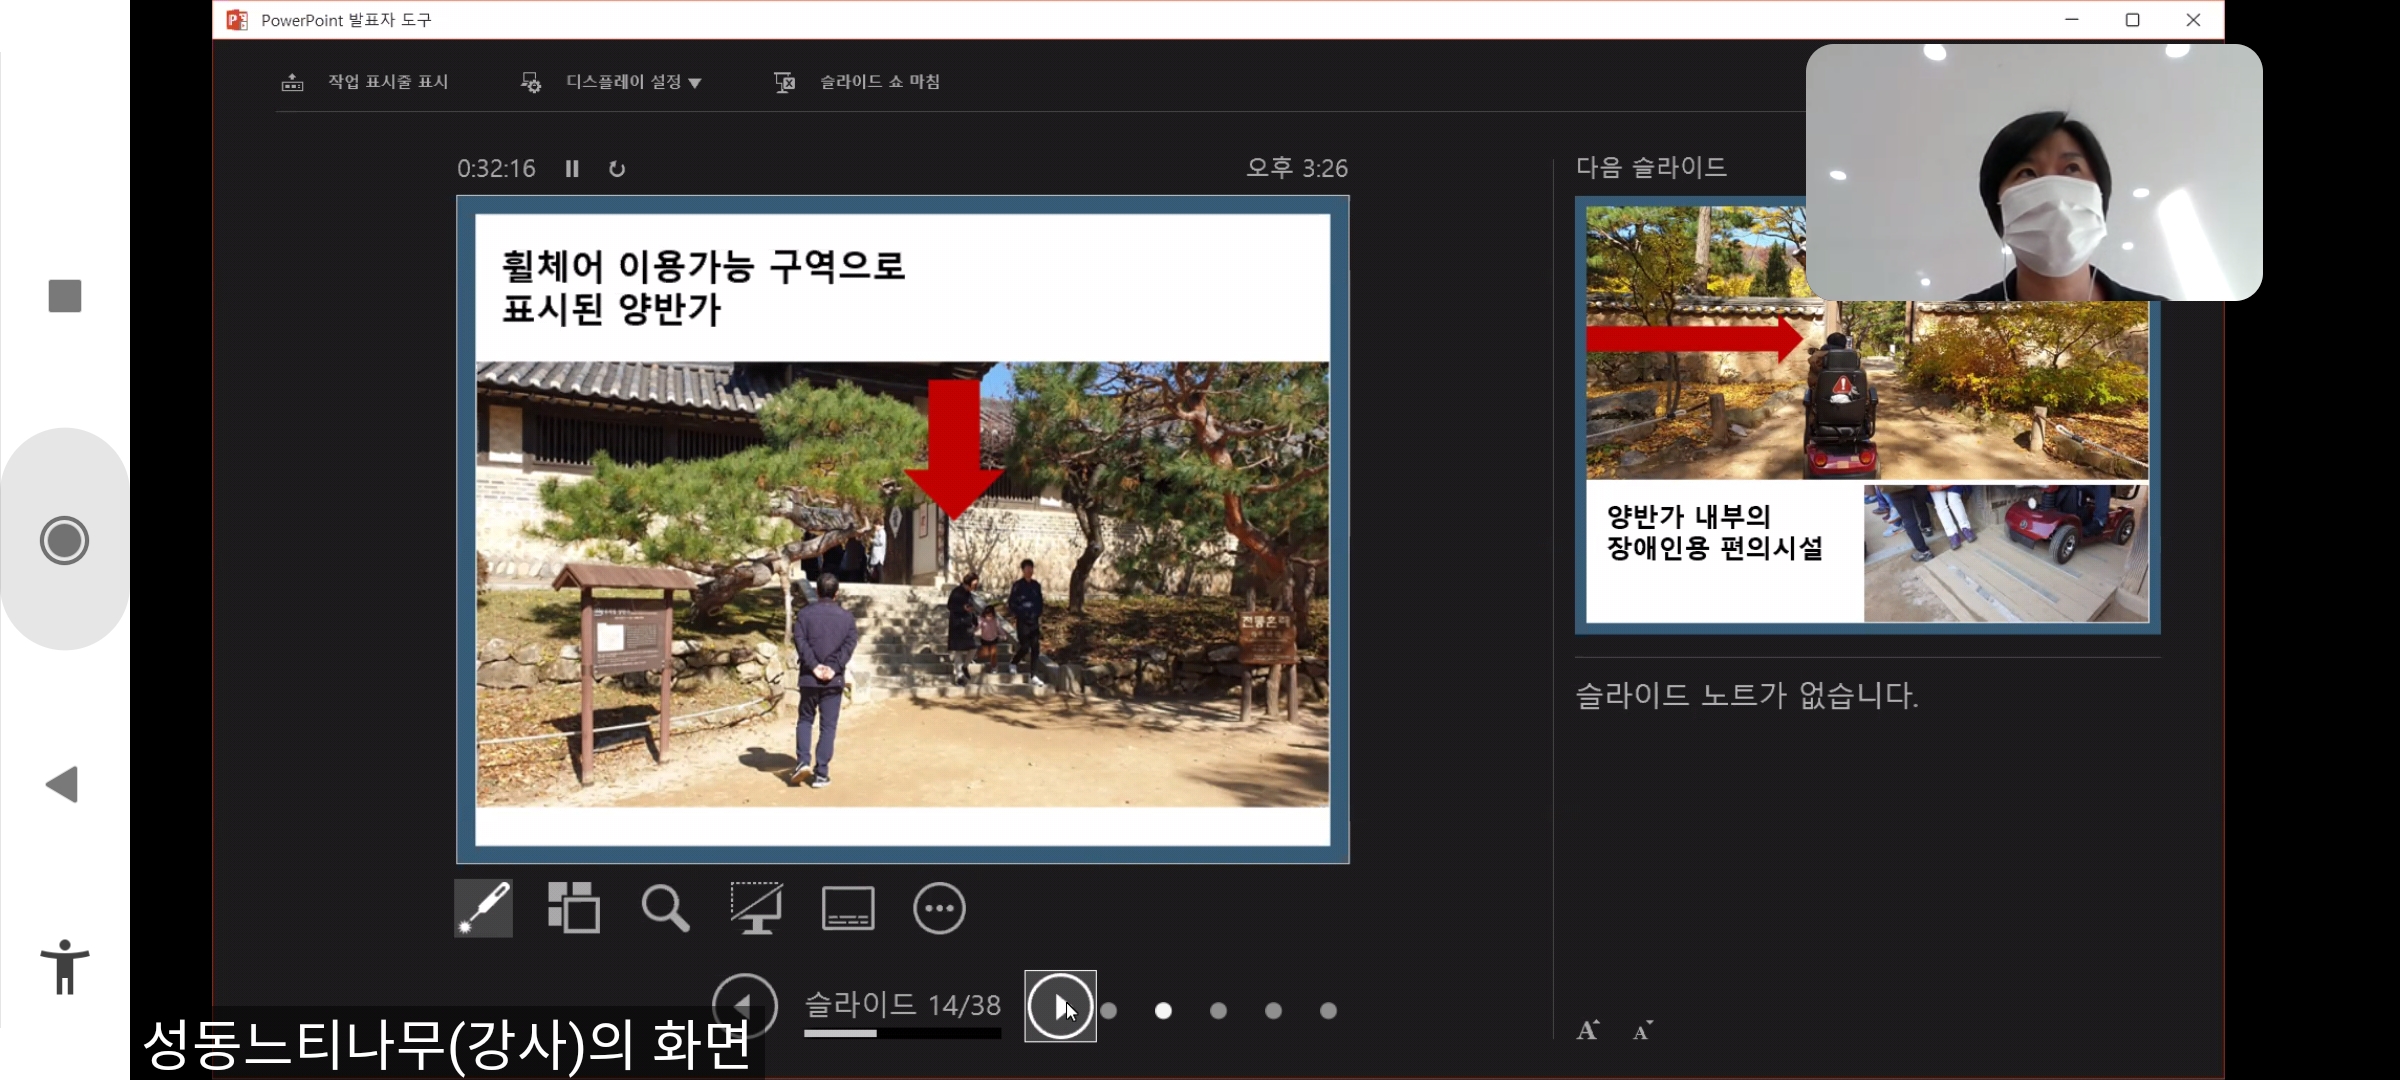Open the see all slides grid view

coord(574,908)
